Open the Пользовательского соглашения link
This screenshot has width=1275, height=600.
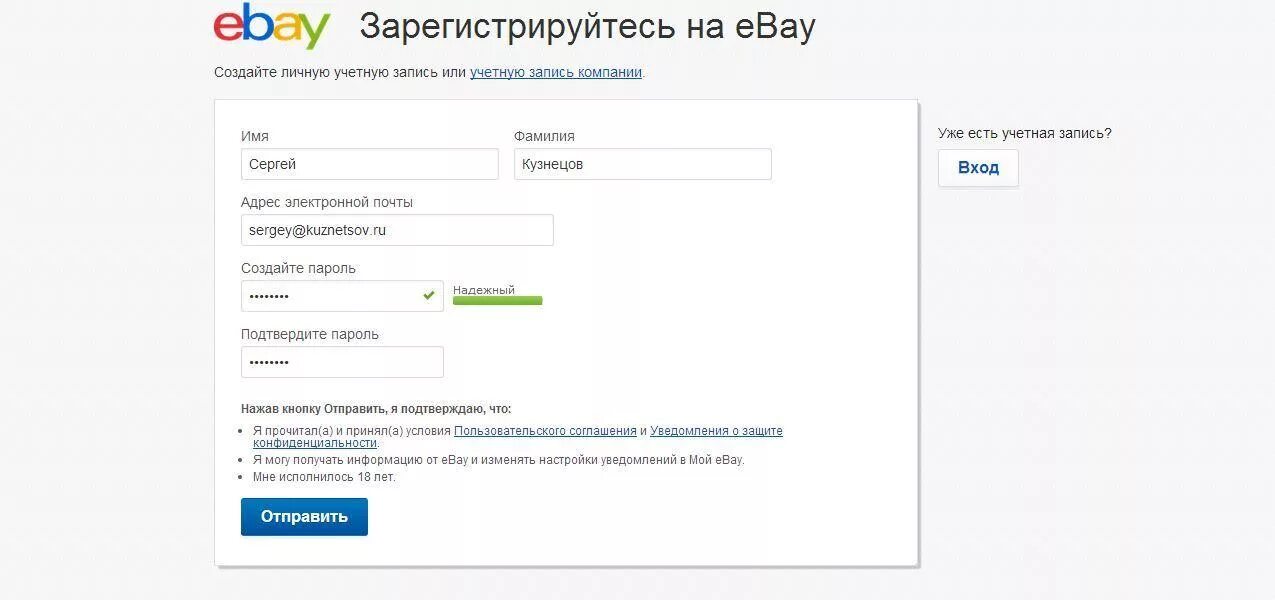click(545, 431)
